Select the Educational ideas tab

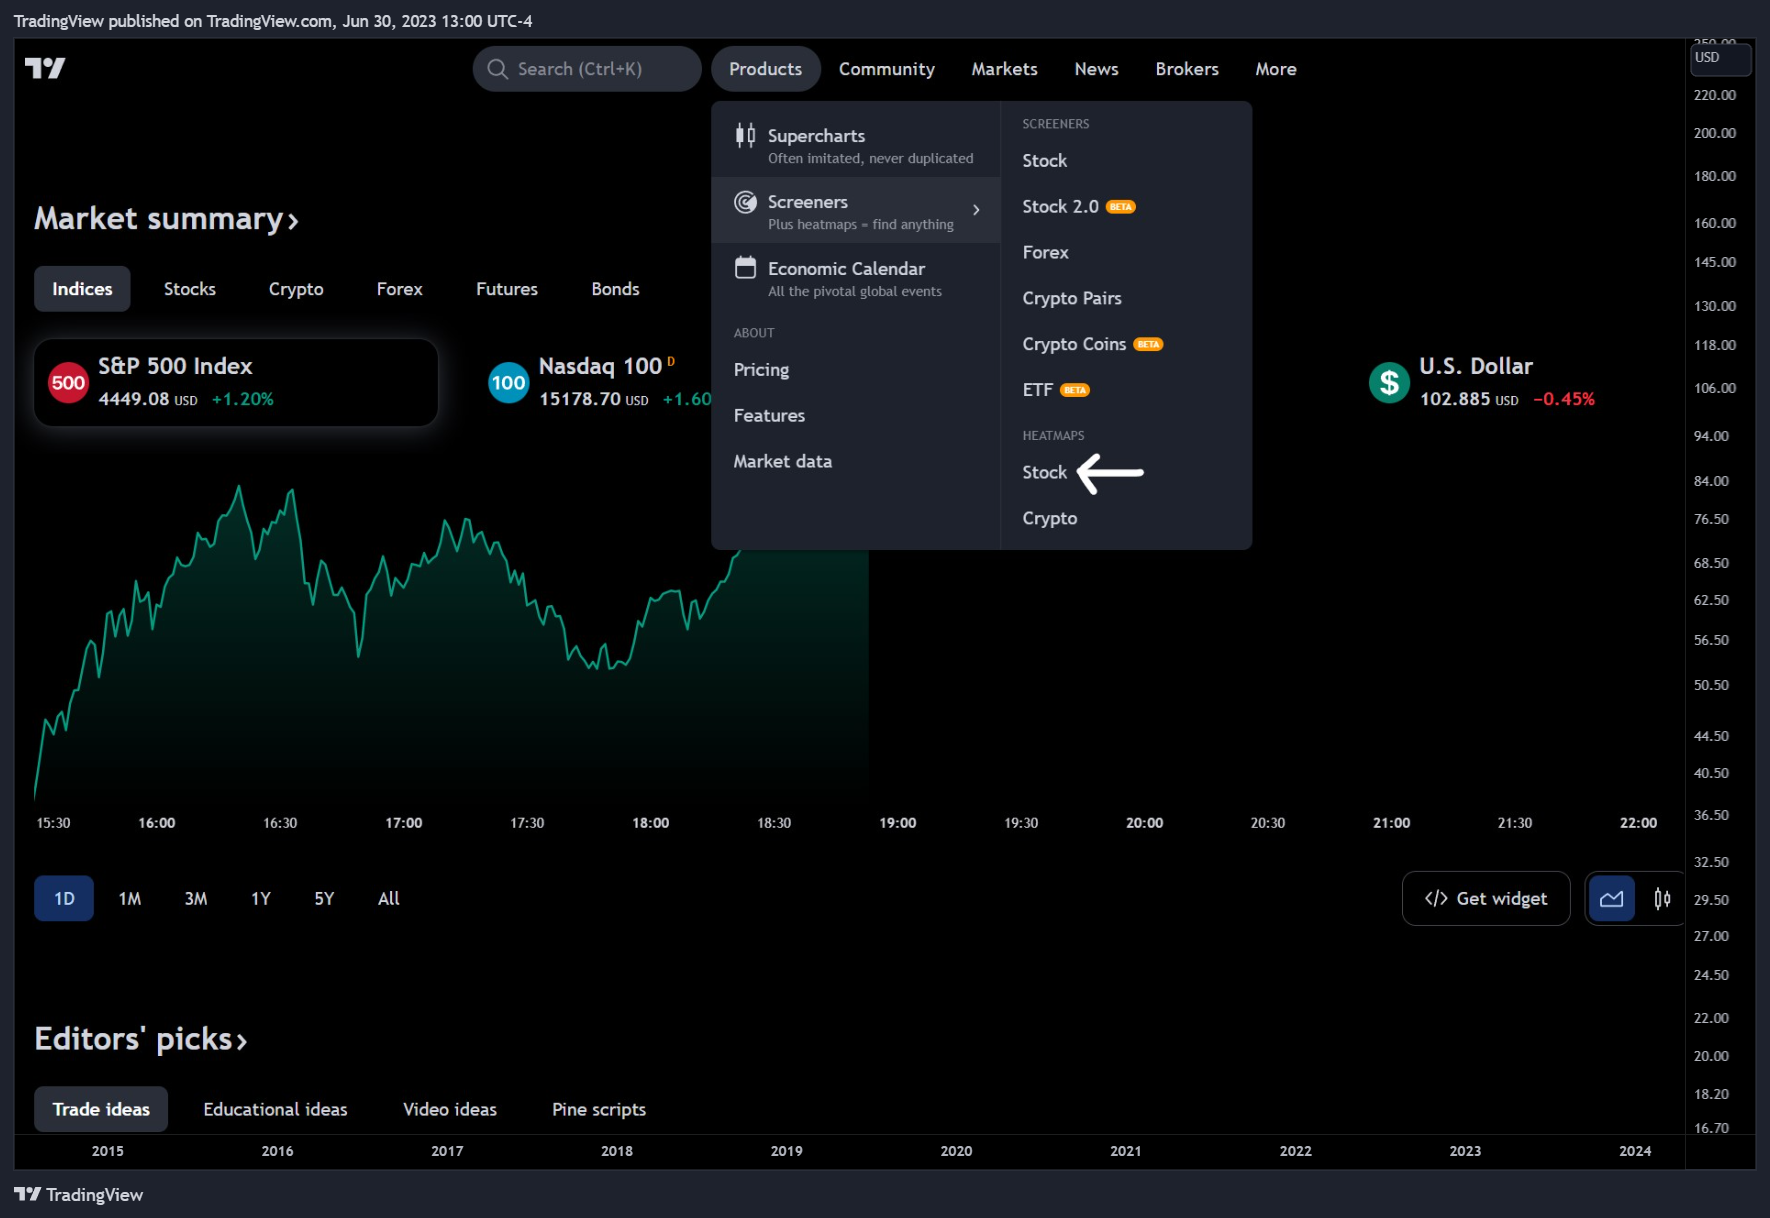coord(275,1109)
